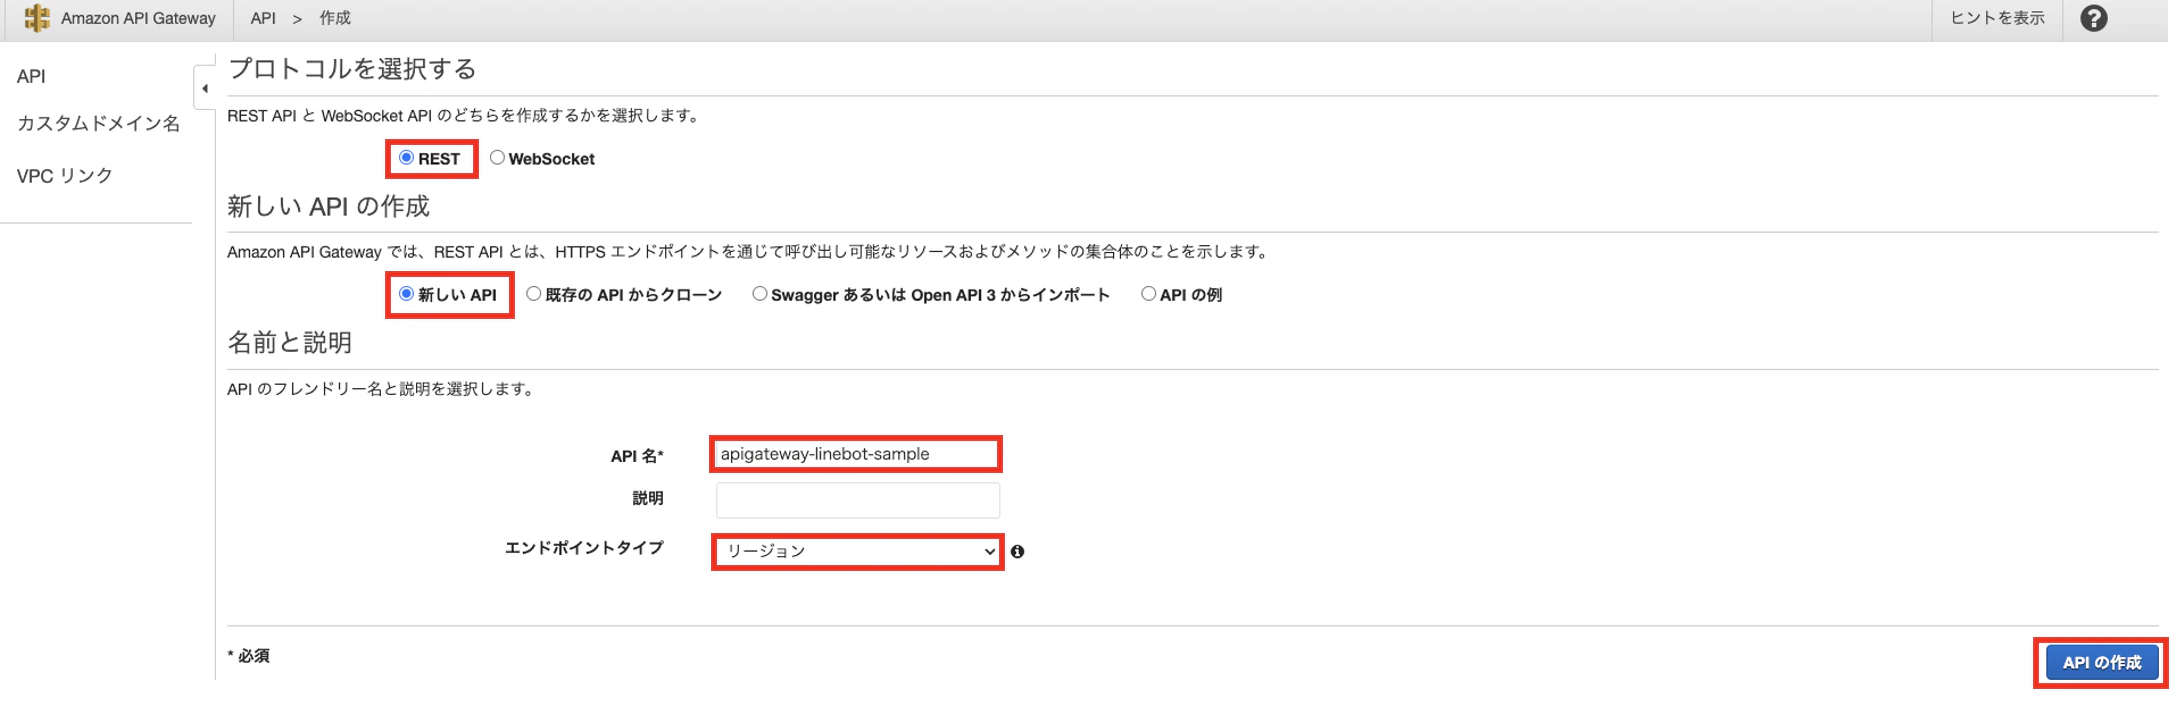Click the 説明 input field
The height and width of the screenshot is (702, 2184).
tap(858, 500)
